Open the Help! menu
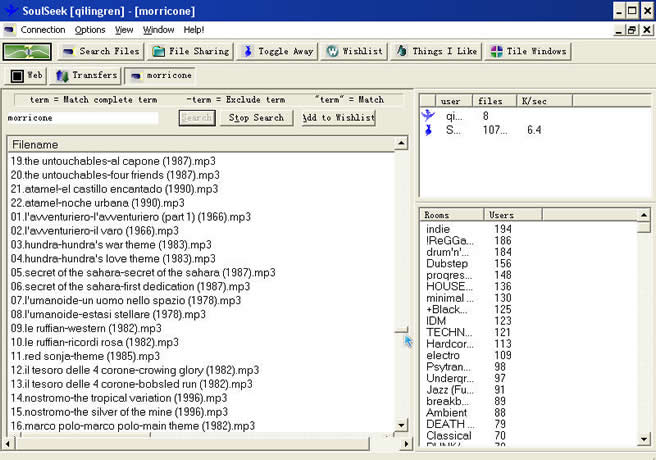 tap(194, 30)
